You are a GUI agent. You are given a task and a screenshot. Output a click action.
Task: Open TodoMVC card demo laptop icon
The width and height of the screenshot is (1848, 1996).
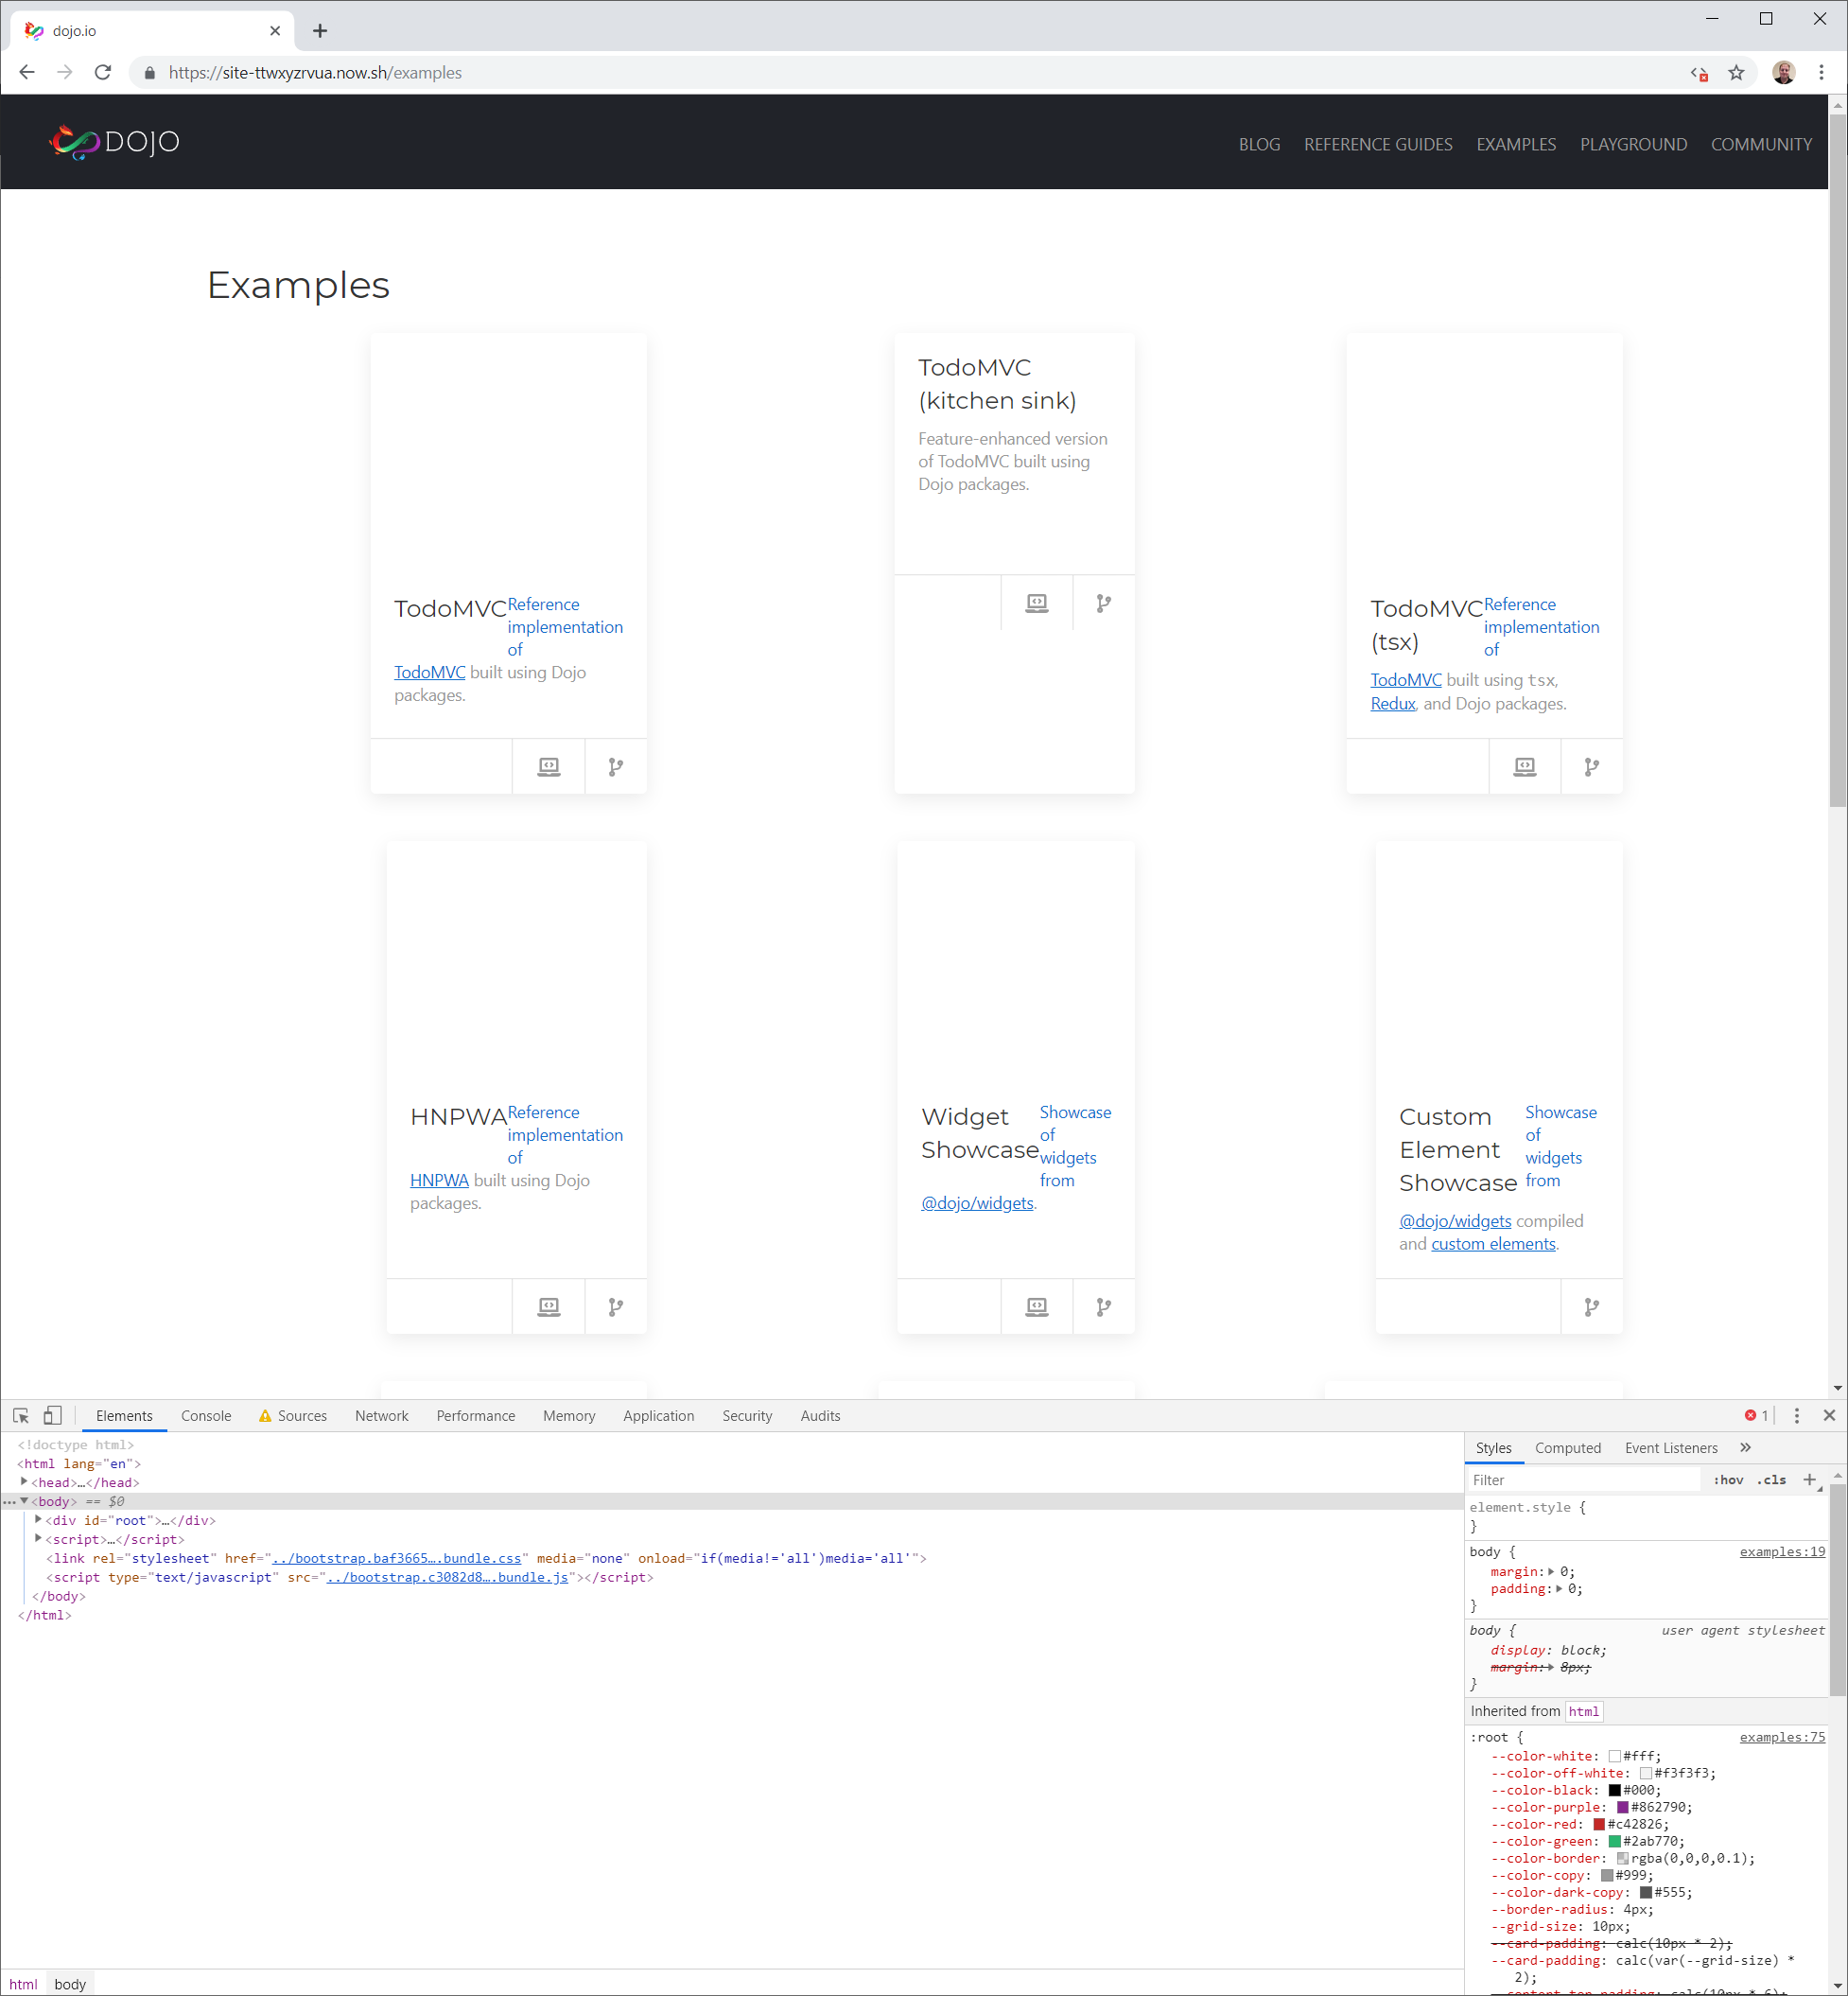[x=548, y=767]
